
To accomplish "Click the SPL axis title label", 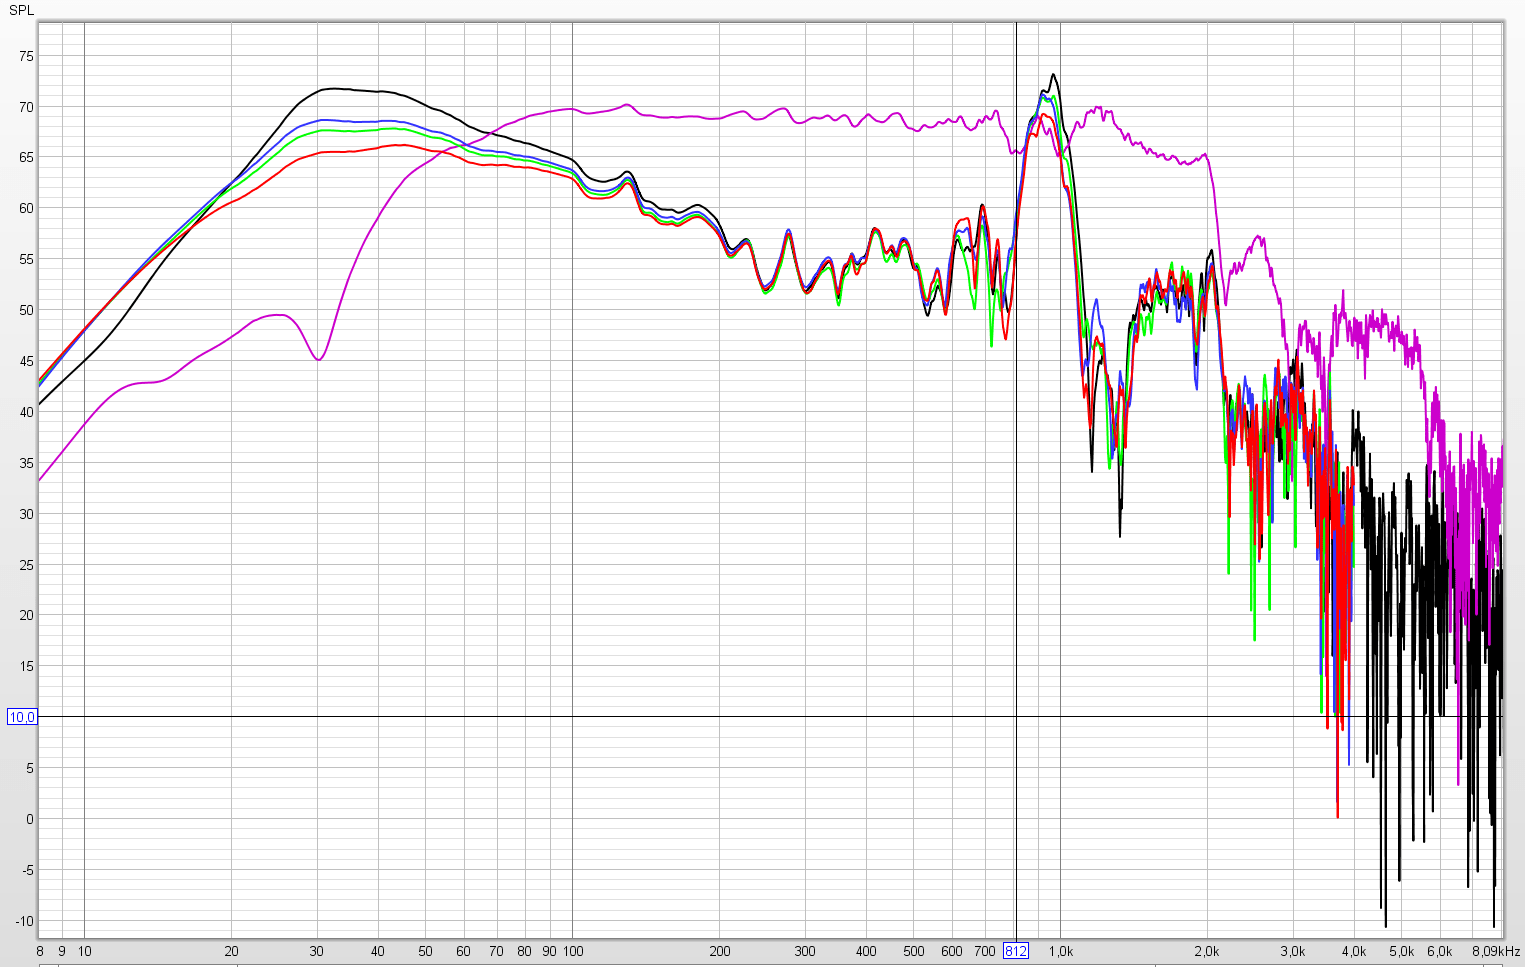I will (x=21, y=11).
